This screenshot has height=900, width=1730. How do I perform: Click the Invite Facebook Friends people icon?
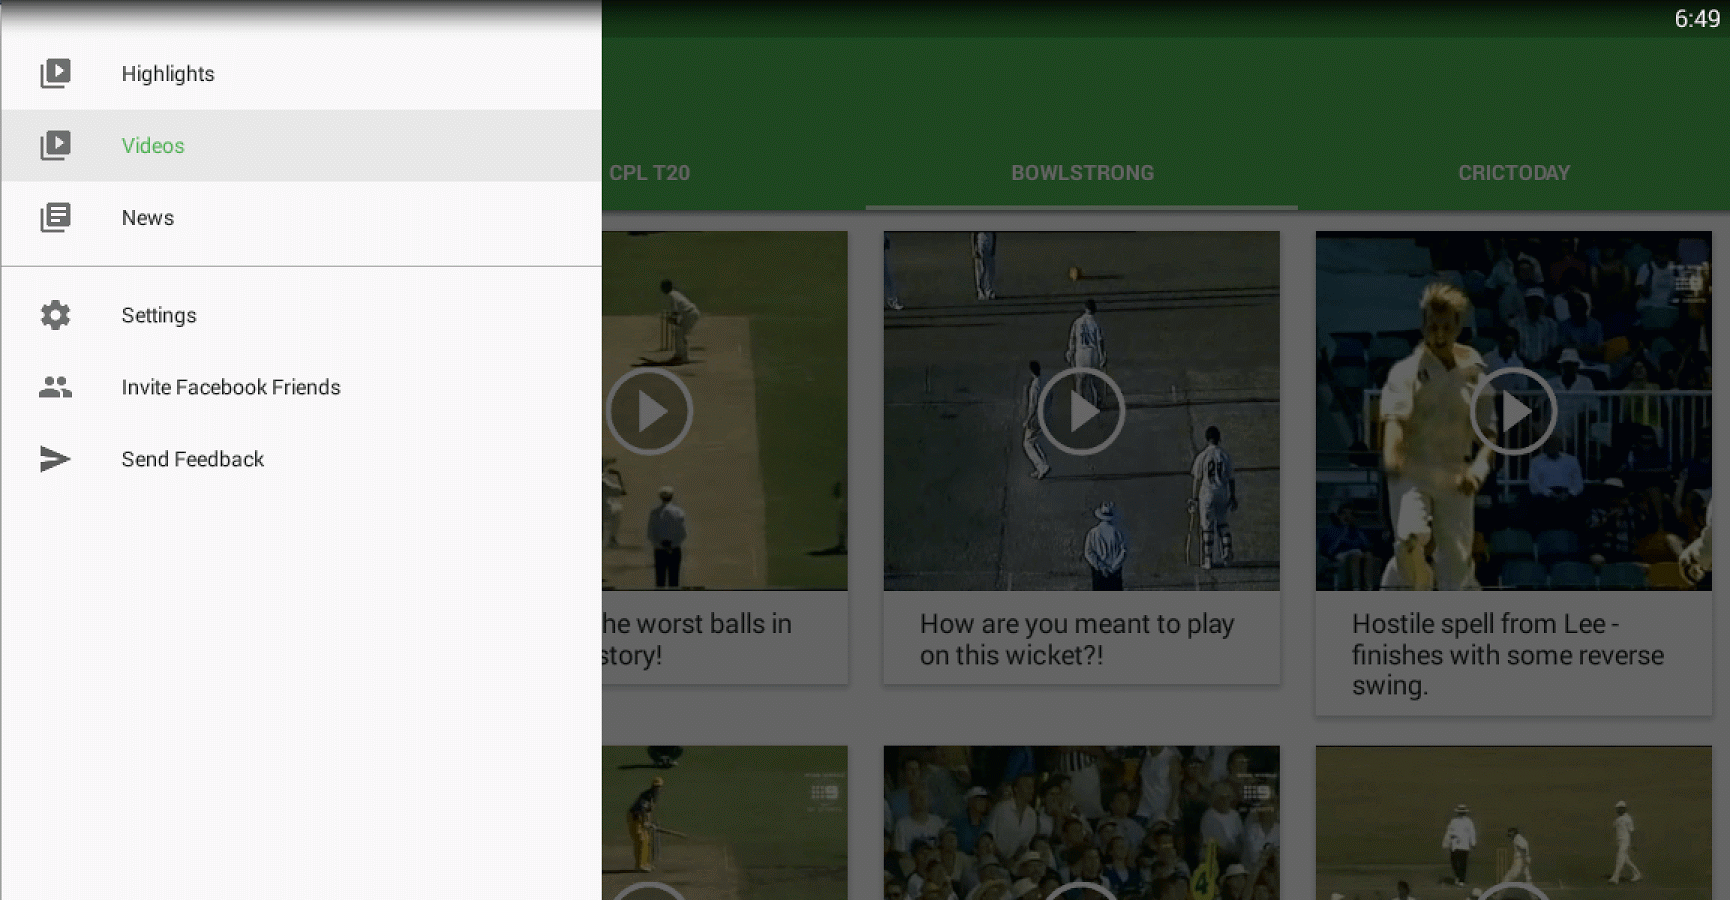point(55,387)
